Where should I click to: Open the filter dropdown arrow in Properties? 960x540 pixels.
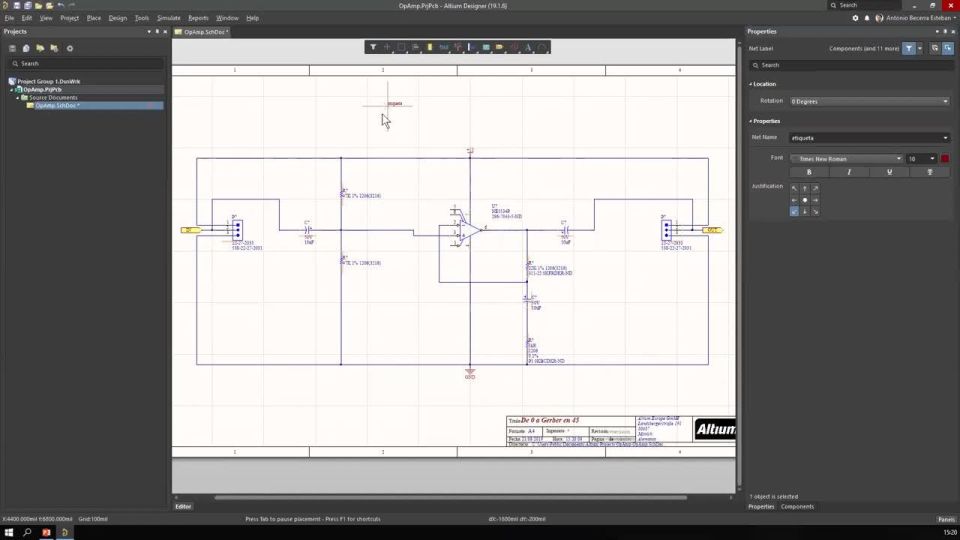coord(920,48)
